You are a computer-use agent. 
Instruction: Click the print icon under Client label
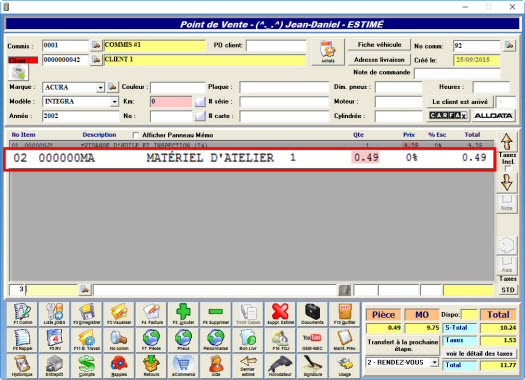click(18, 72)
